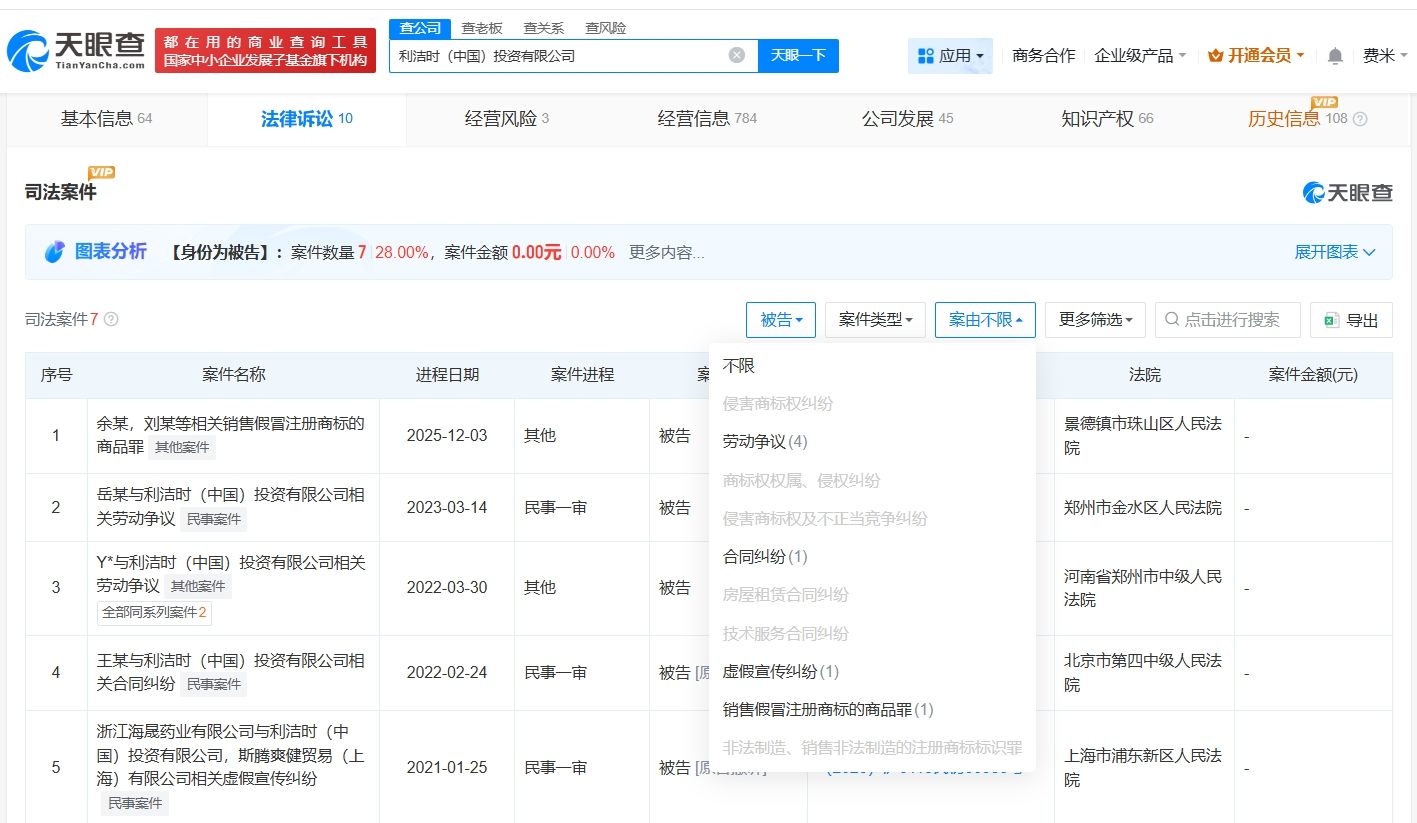Click the 点击进行搜索 search field
This screenshot has width=1417, height=823.
point(1228,320)
